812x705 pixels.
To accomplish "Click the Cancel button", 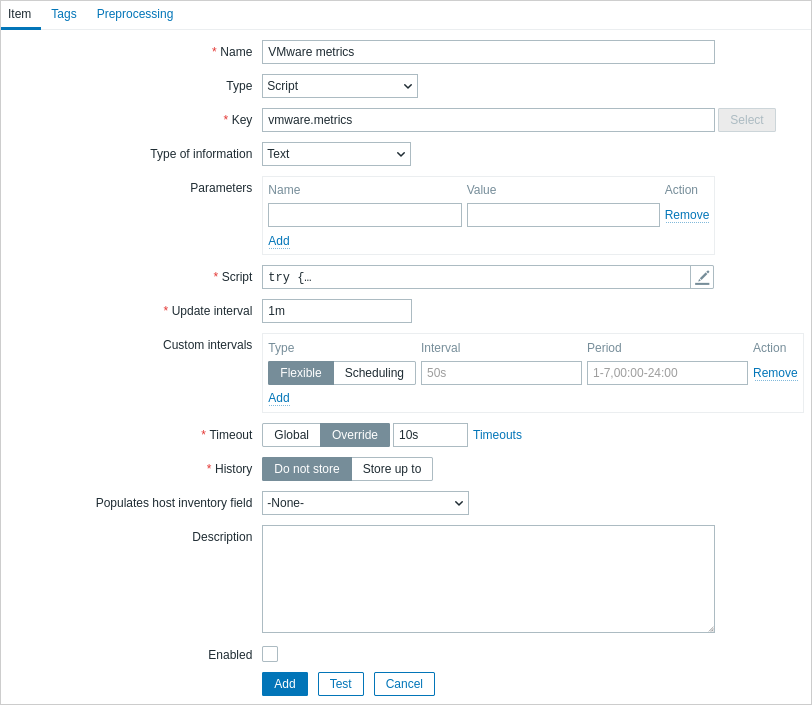I will pyautogui.click(x=404, y=684).
